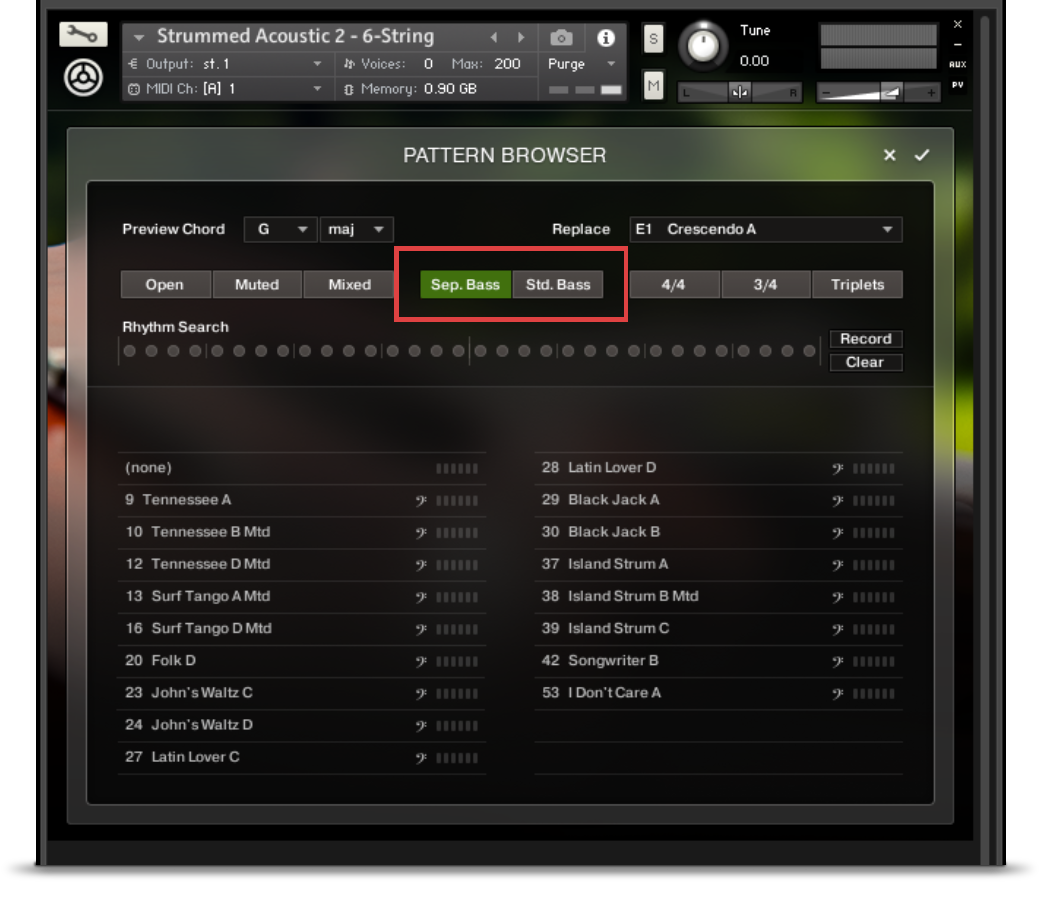Image resolution: width=1040 pixels, height=917 pixels.
Task: Click the stereo pan slider
Action: 739,92
